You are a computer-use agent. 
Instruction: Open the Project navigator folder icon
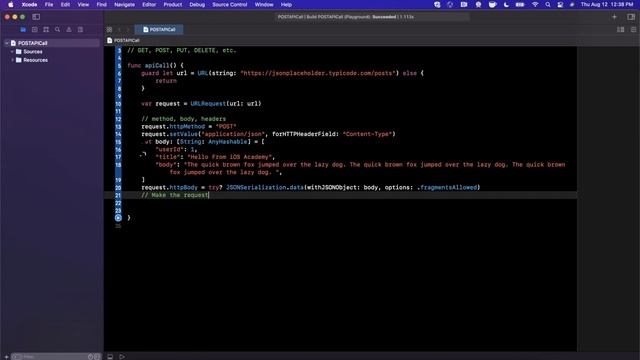pos(23,29)
